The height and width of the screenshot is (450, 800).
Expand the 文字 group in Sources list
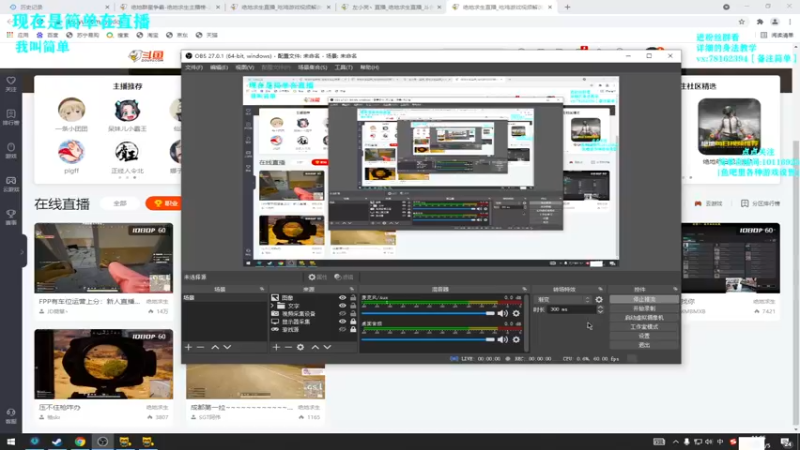tap(273, 306)
